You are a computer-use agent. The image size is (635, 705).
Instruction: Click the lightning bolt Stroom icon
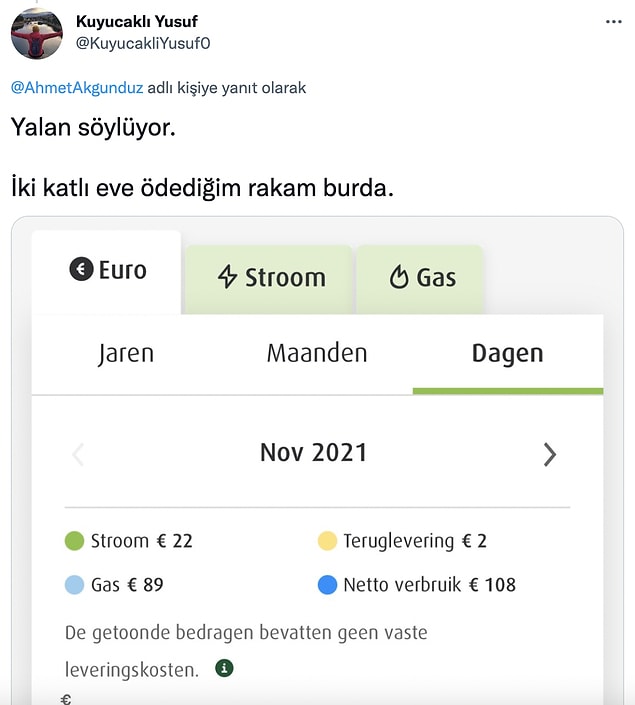227,276
